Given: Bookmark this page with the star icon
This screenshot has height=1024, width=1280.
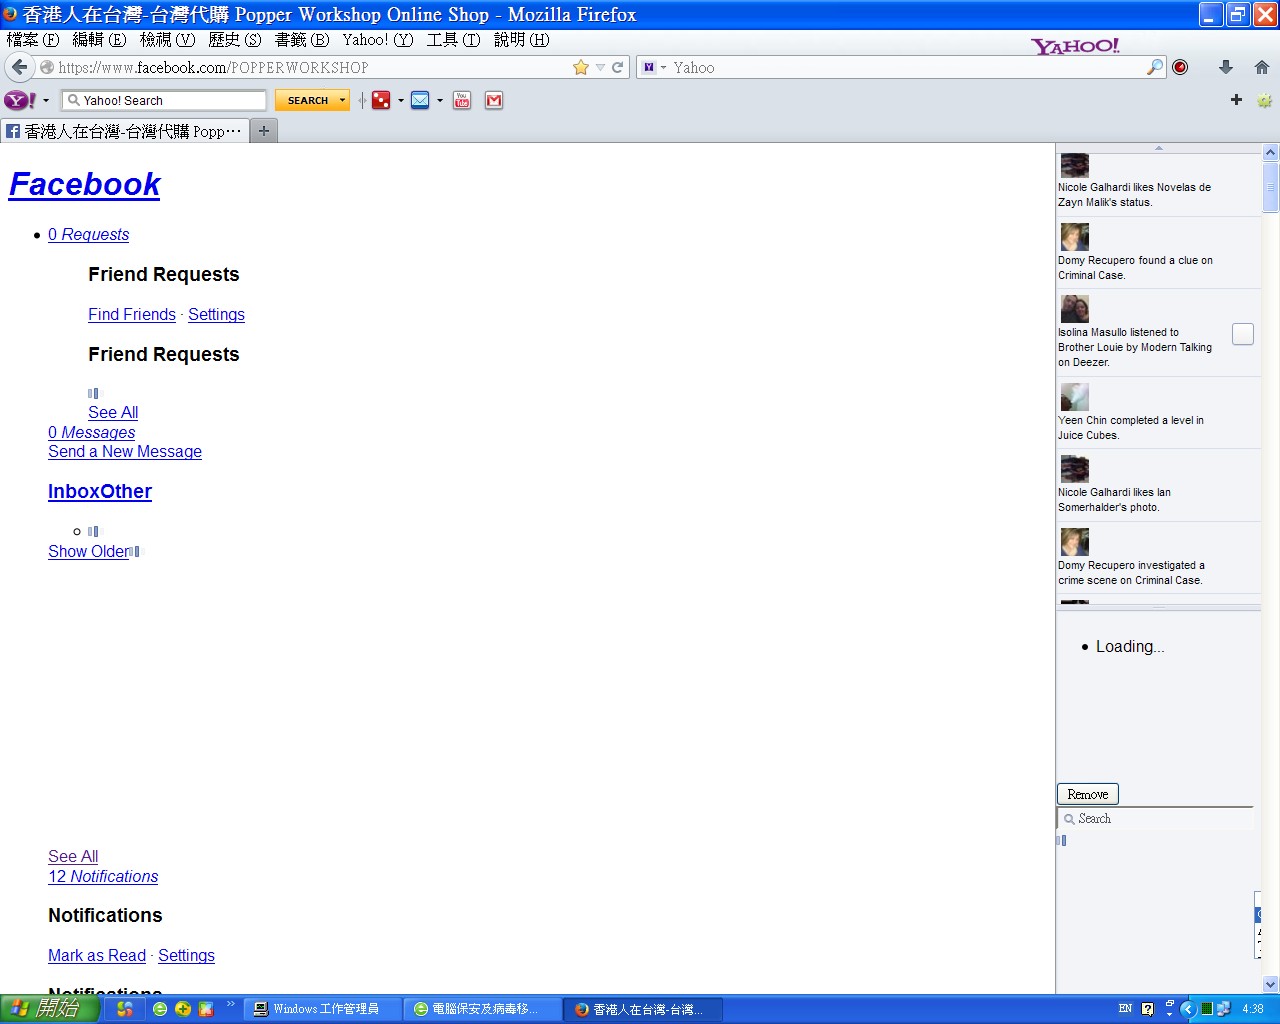Looking at the screenshot, I should point(581,67).
